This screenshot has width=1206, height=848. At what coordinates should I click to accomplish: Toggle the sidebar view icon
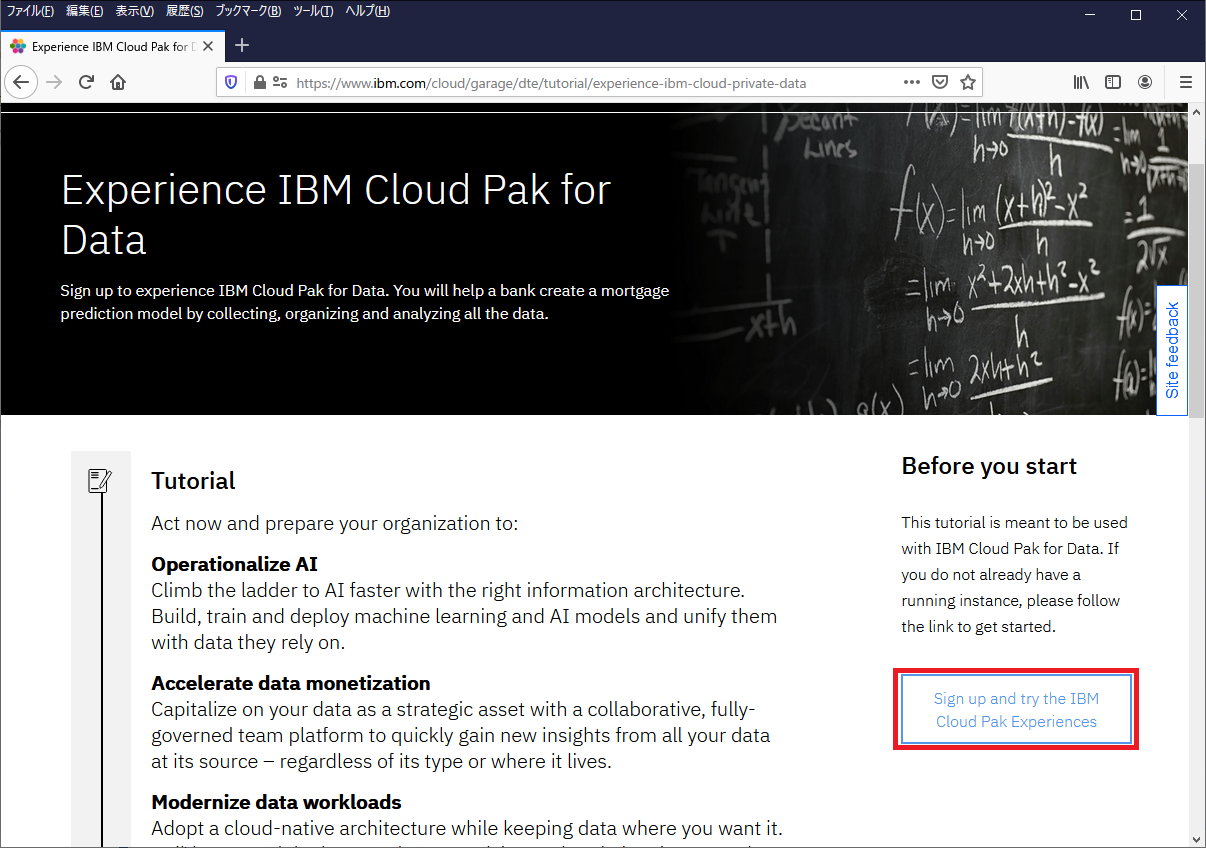click(x=1113, y=82)
